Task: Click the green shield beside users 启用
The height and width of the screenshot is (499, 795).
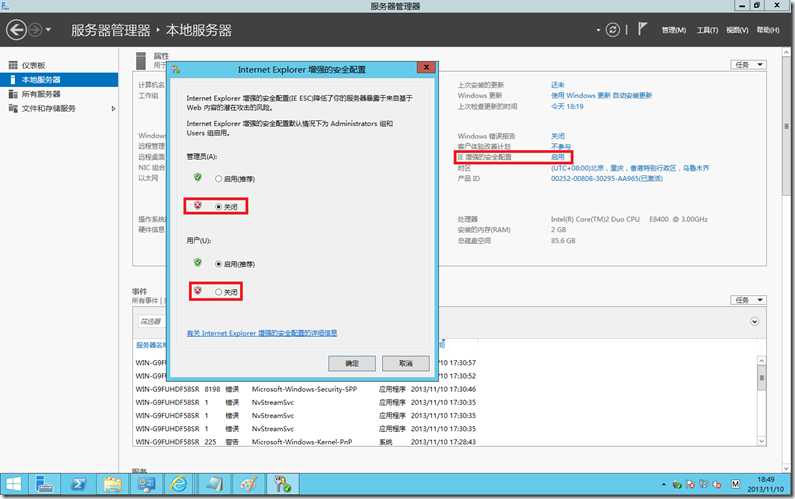Action: tap(198, 262)
